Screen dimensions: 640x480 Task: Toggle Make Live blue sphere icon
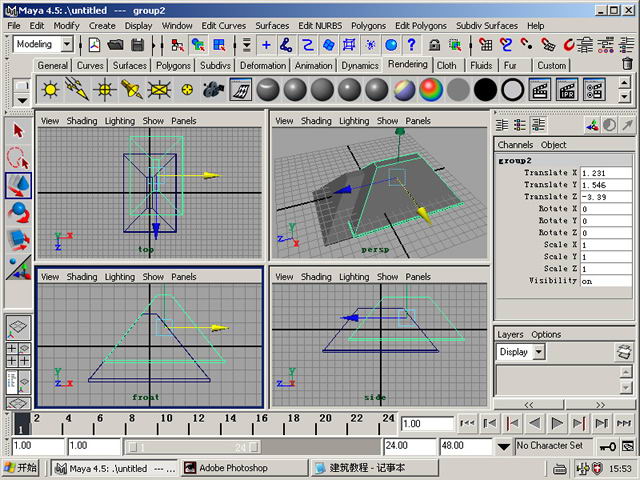(391, 45)
